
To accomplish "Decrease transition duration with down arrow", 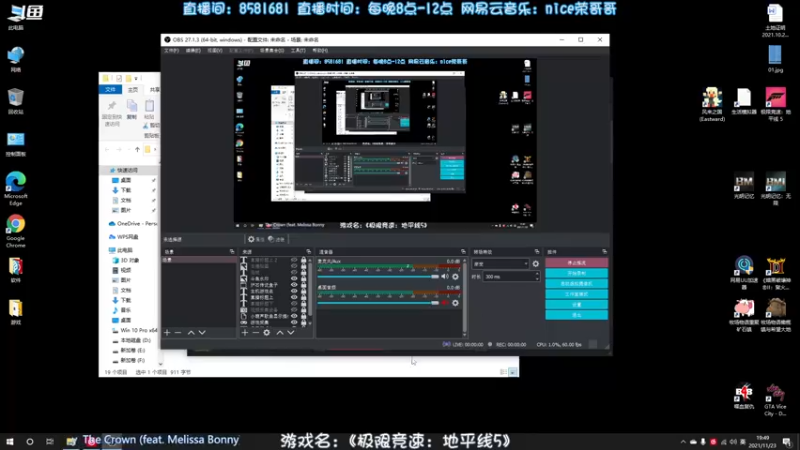I will pyautogui.click(x=537, y=279).
